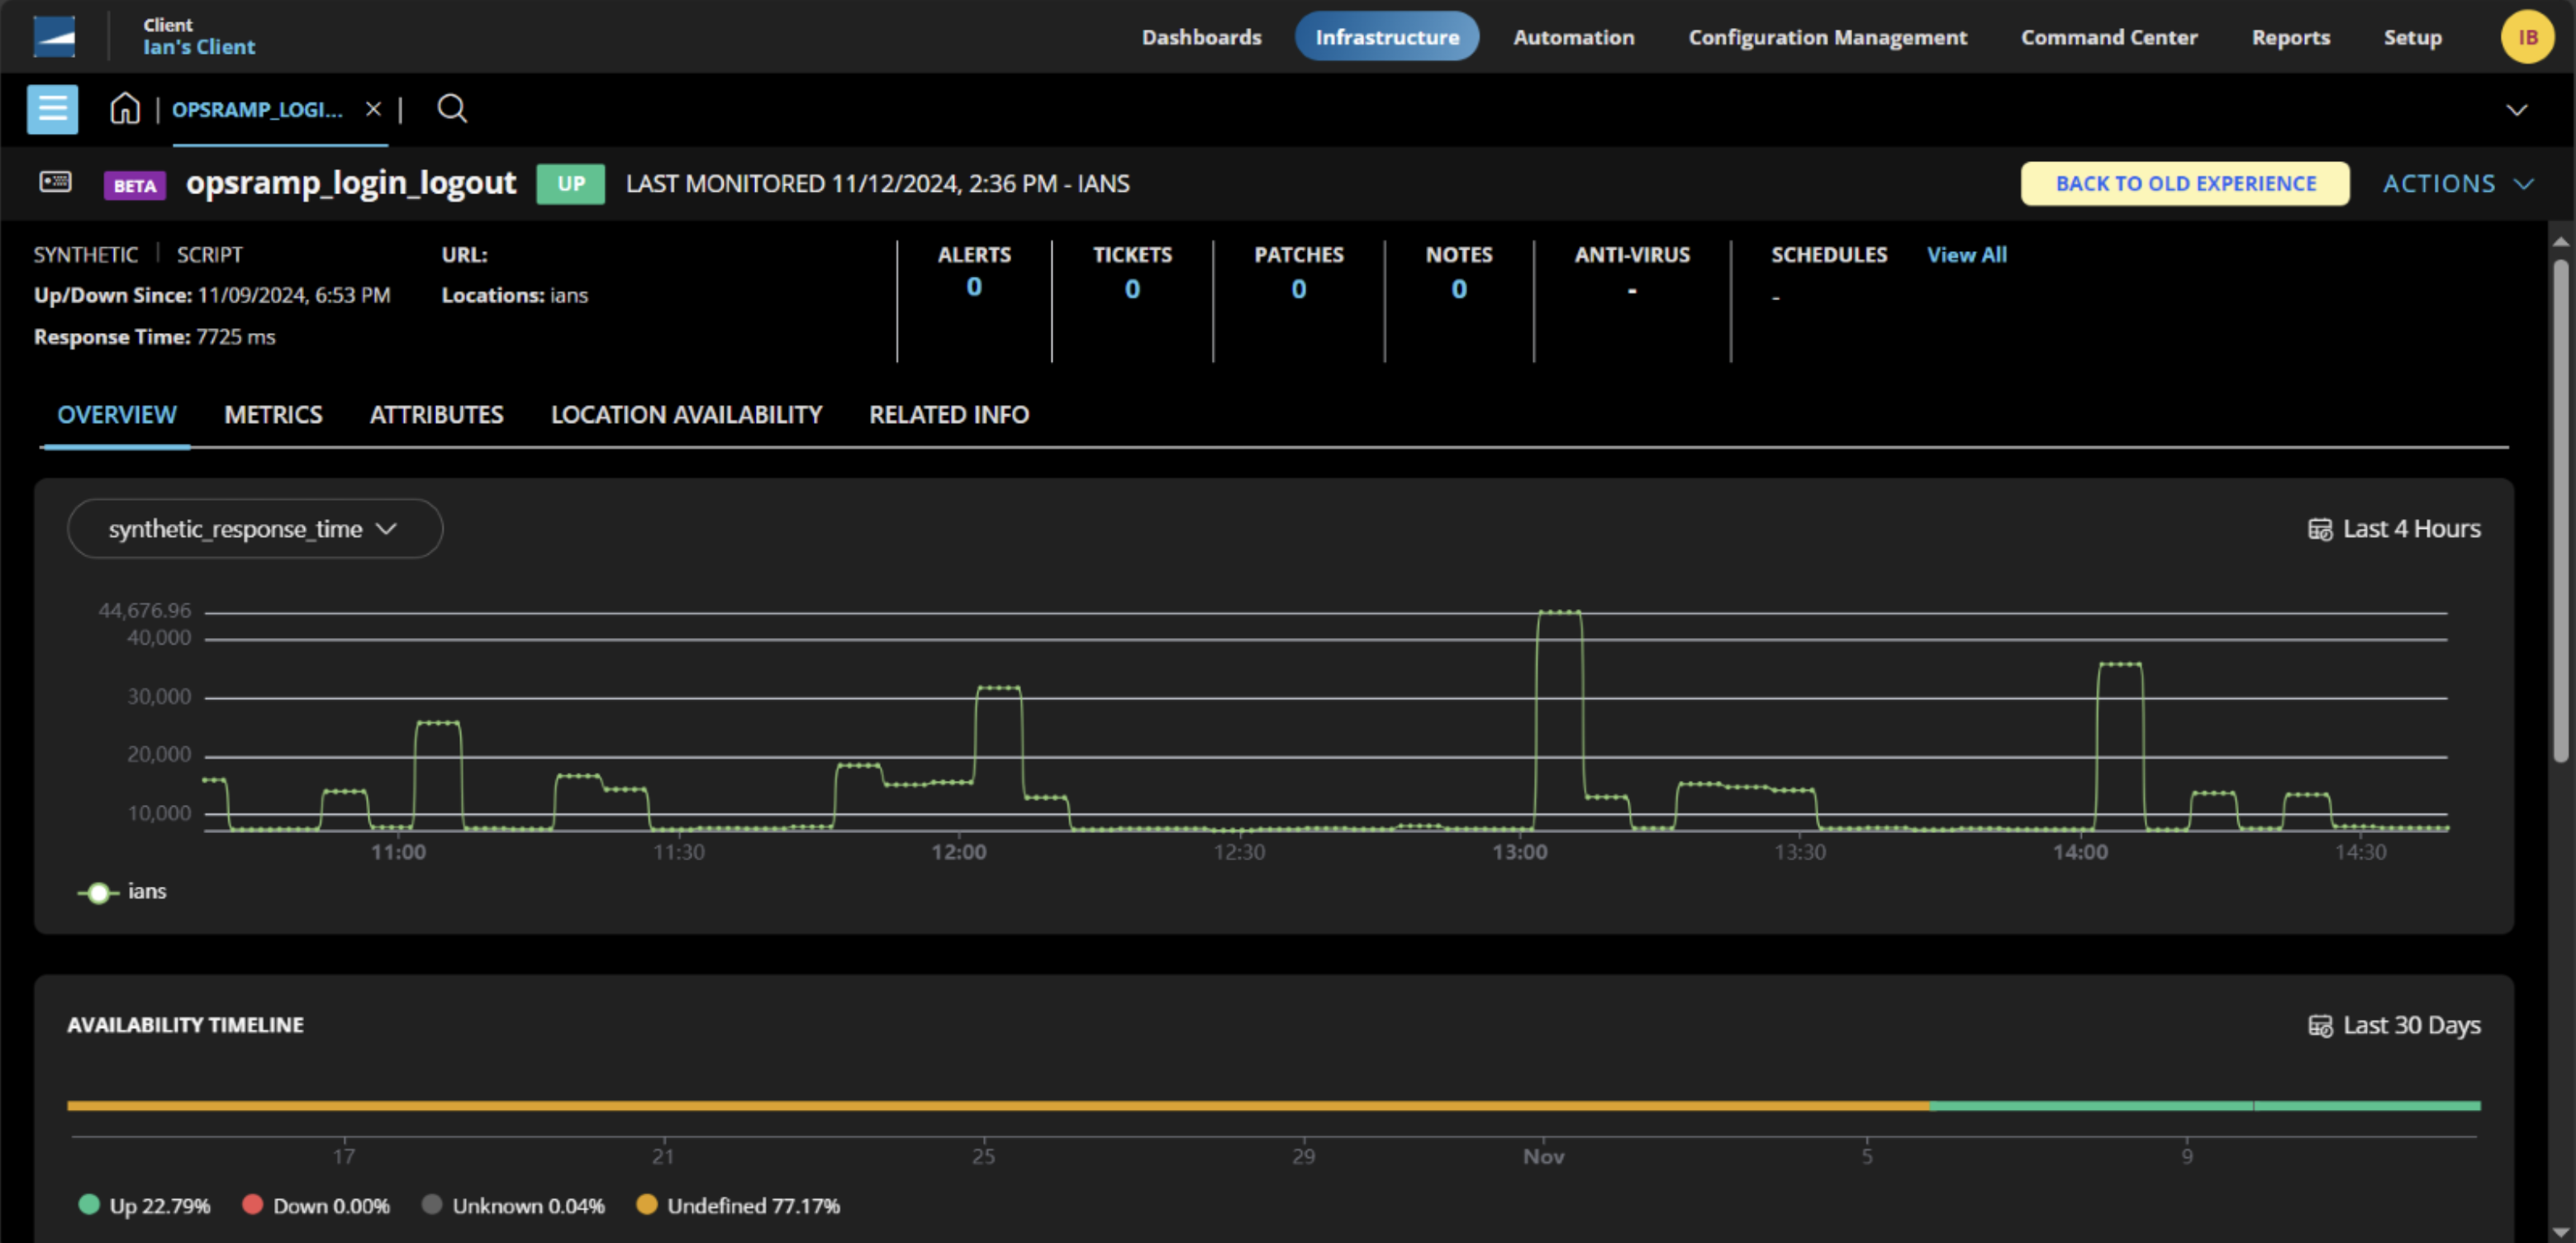The height and width of the screenshot is (1243, 2576).
Task: Click the Locations: ians text
Action: (x=515, y=295)
